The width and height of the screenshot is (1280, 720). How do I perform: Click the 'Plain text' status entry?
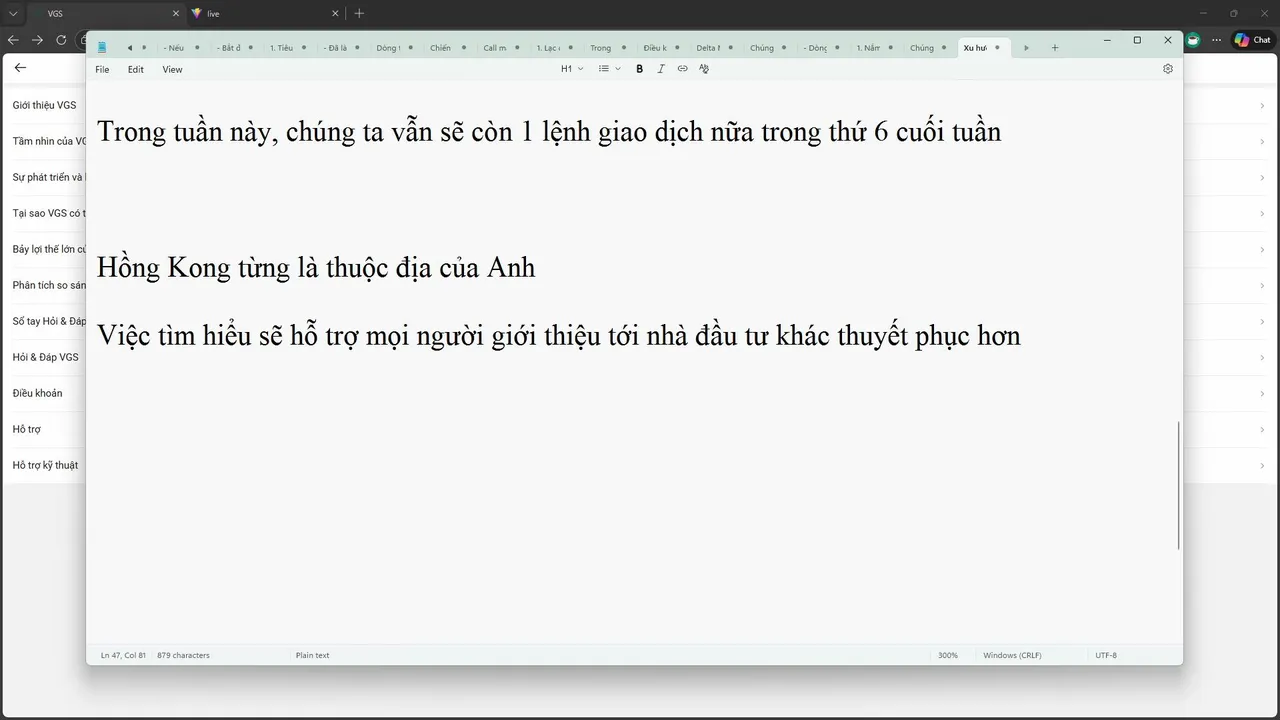pos(313,655)
